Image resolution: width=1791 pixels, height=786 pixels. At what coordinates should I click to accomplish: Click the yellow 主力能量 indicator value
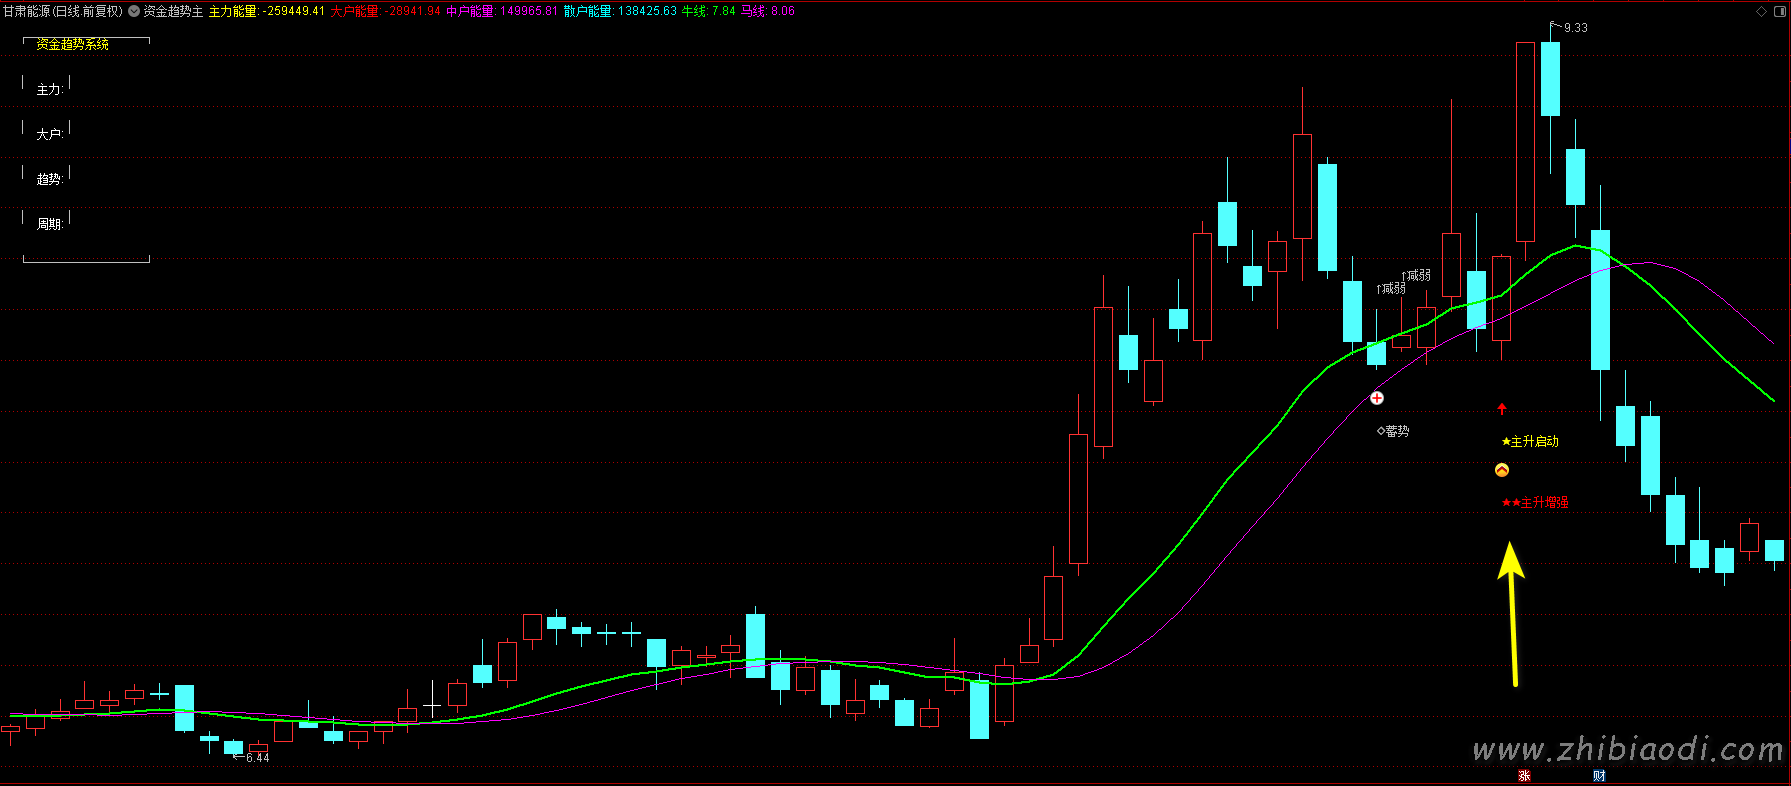(293, 12)
